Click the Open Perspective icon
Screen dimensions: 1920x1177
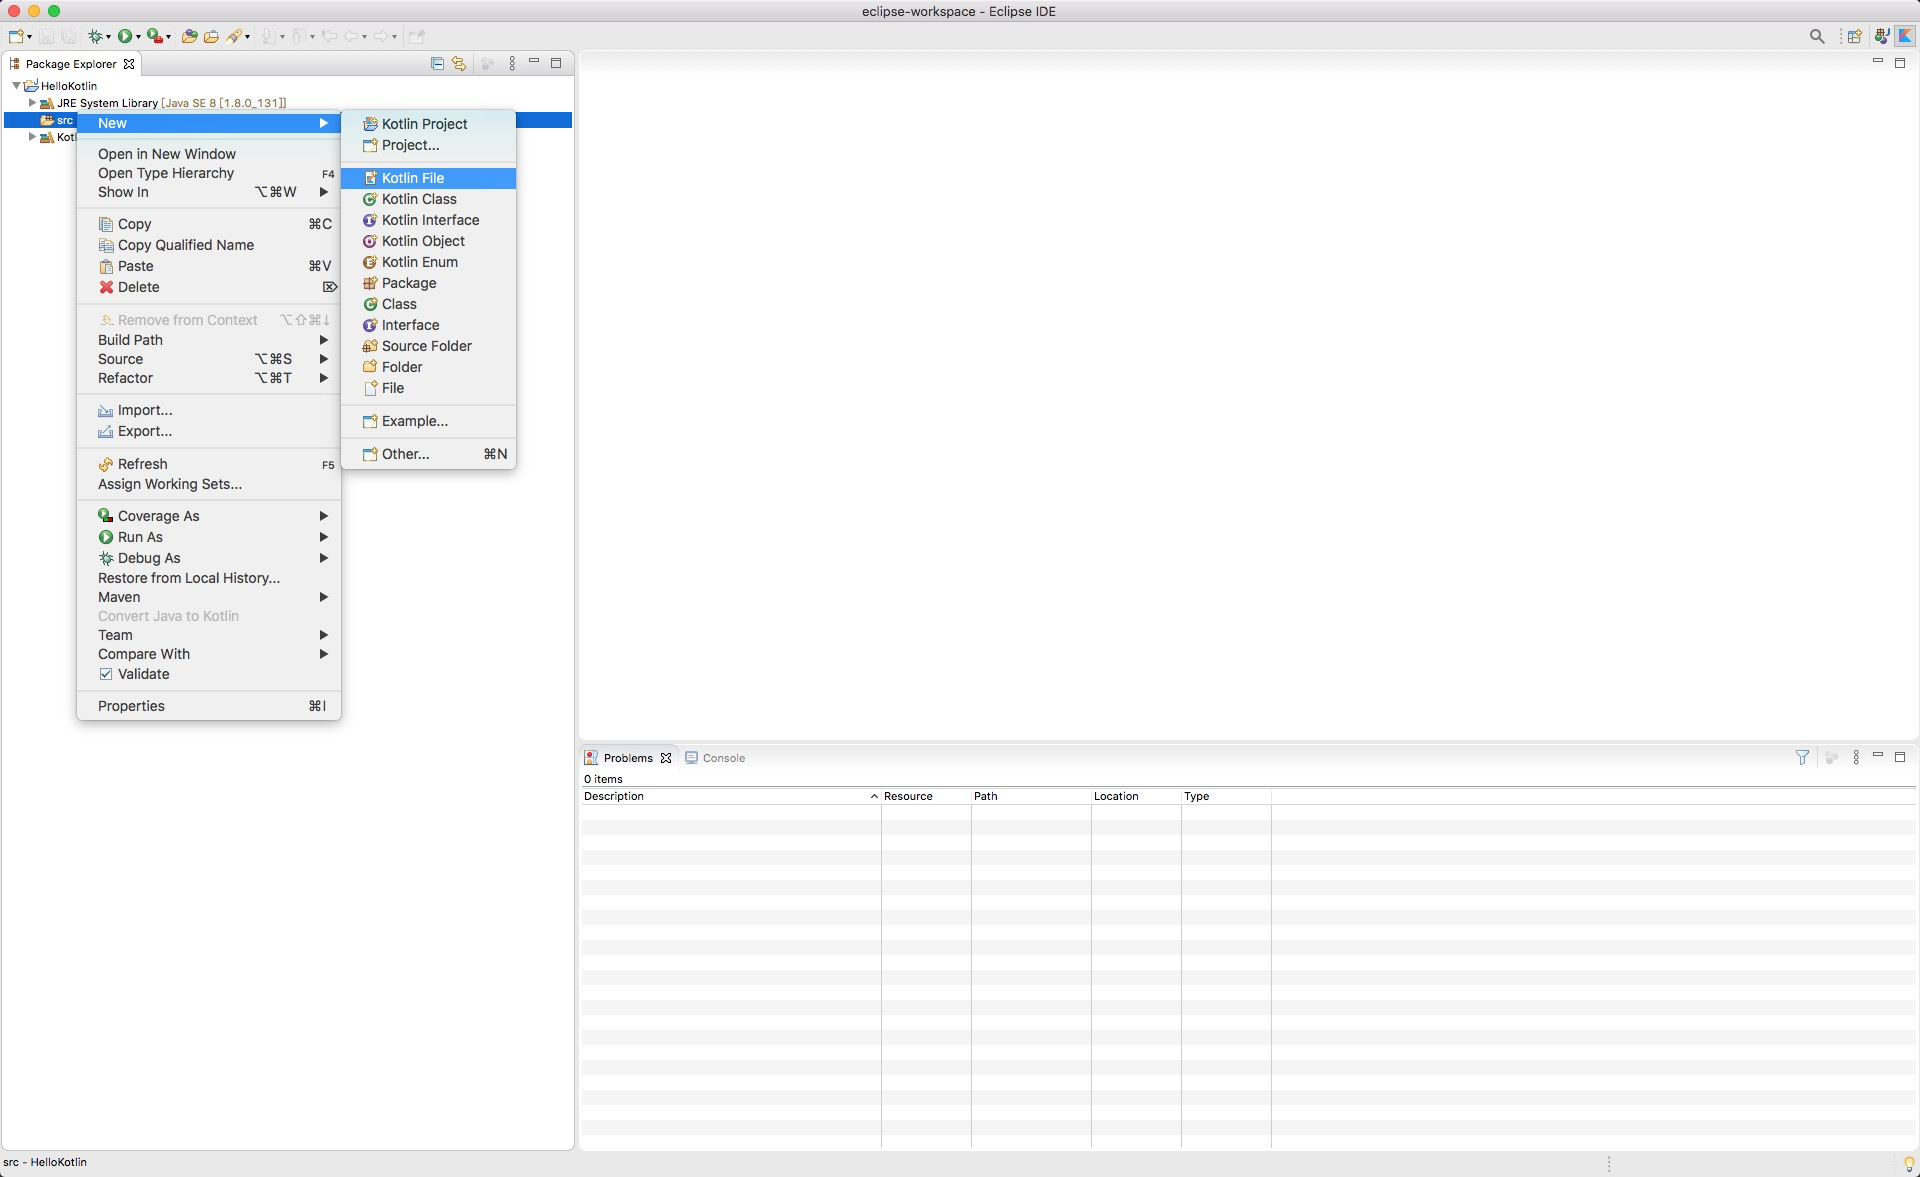[x=1855, y=36]
